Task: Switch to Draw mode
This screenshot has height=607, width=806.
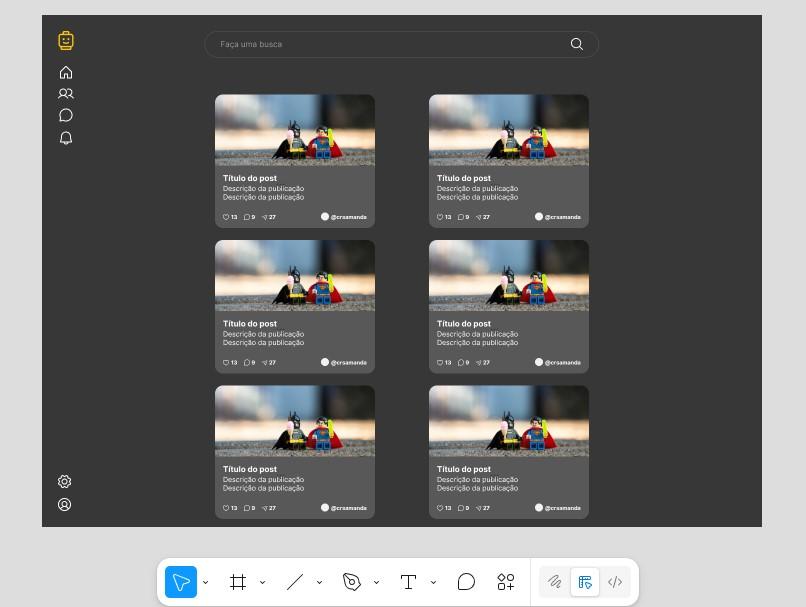Action: point(555,582)
